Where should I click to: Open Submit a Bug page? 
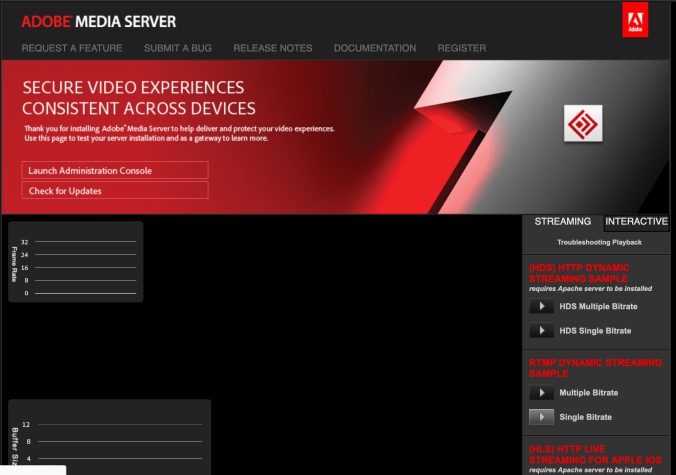click(x=178, y=48)
